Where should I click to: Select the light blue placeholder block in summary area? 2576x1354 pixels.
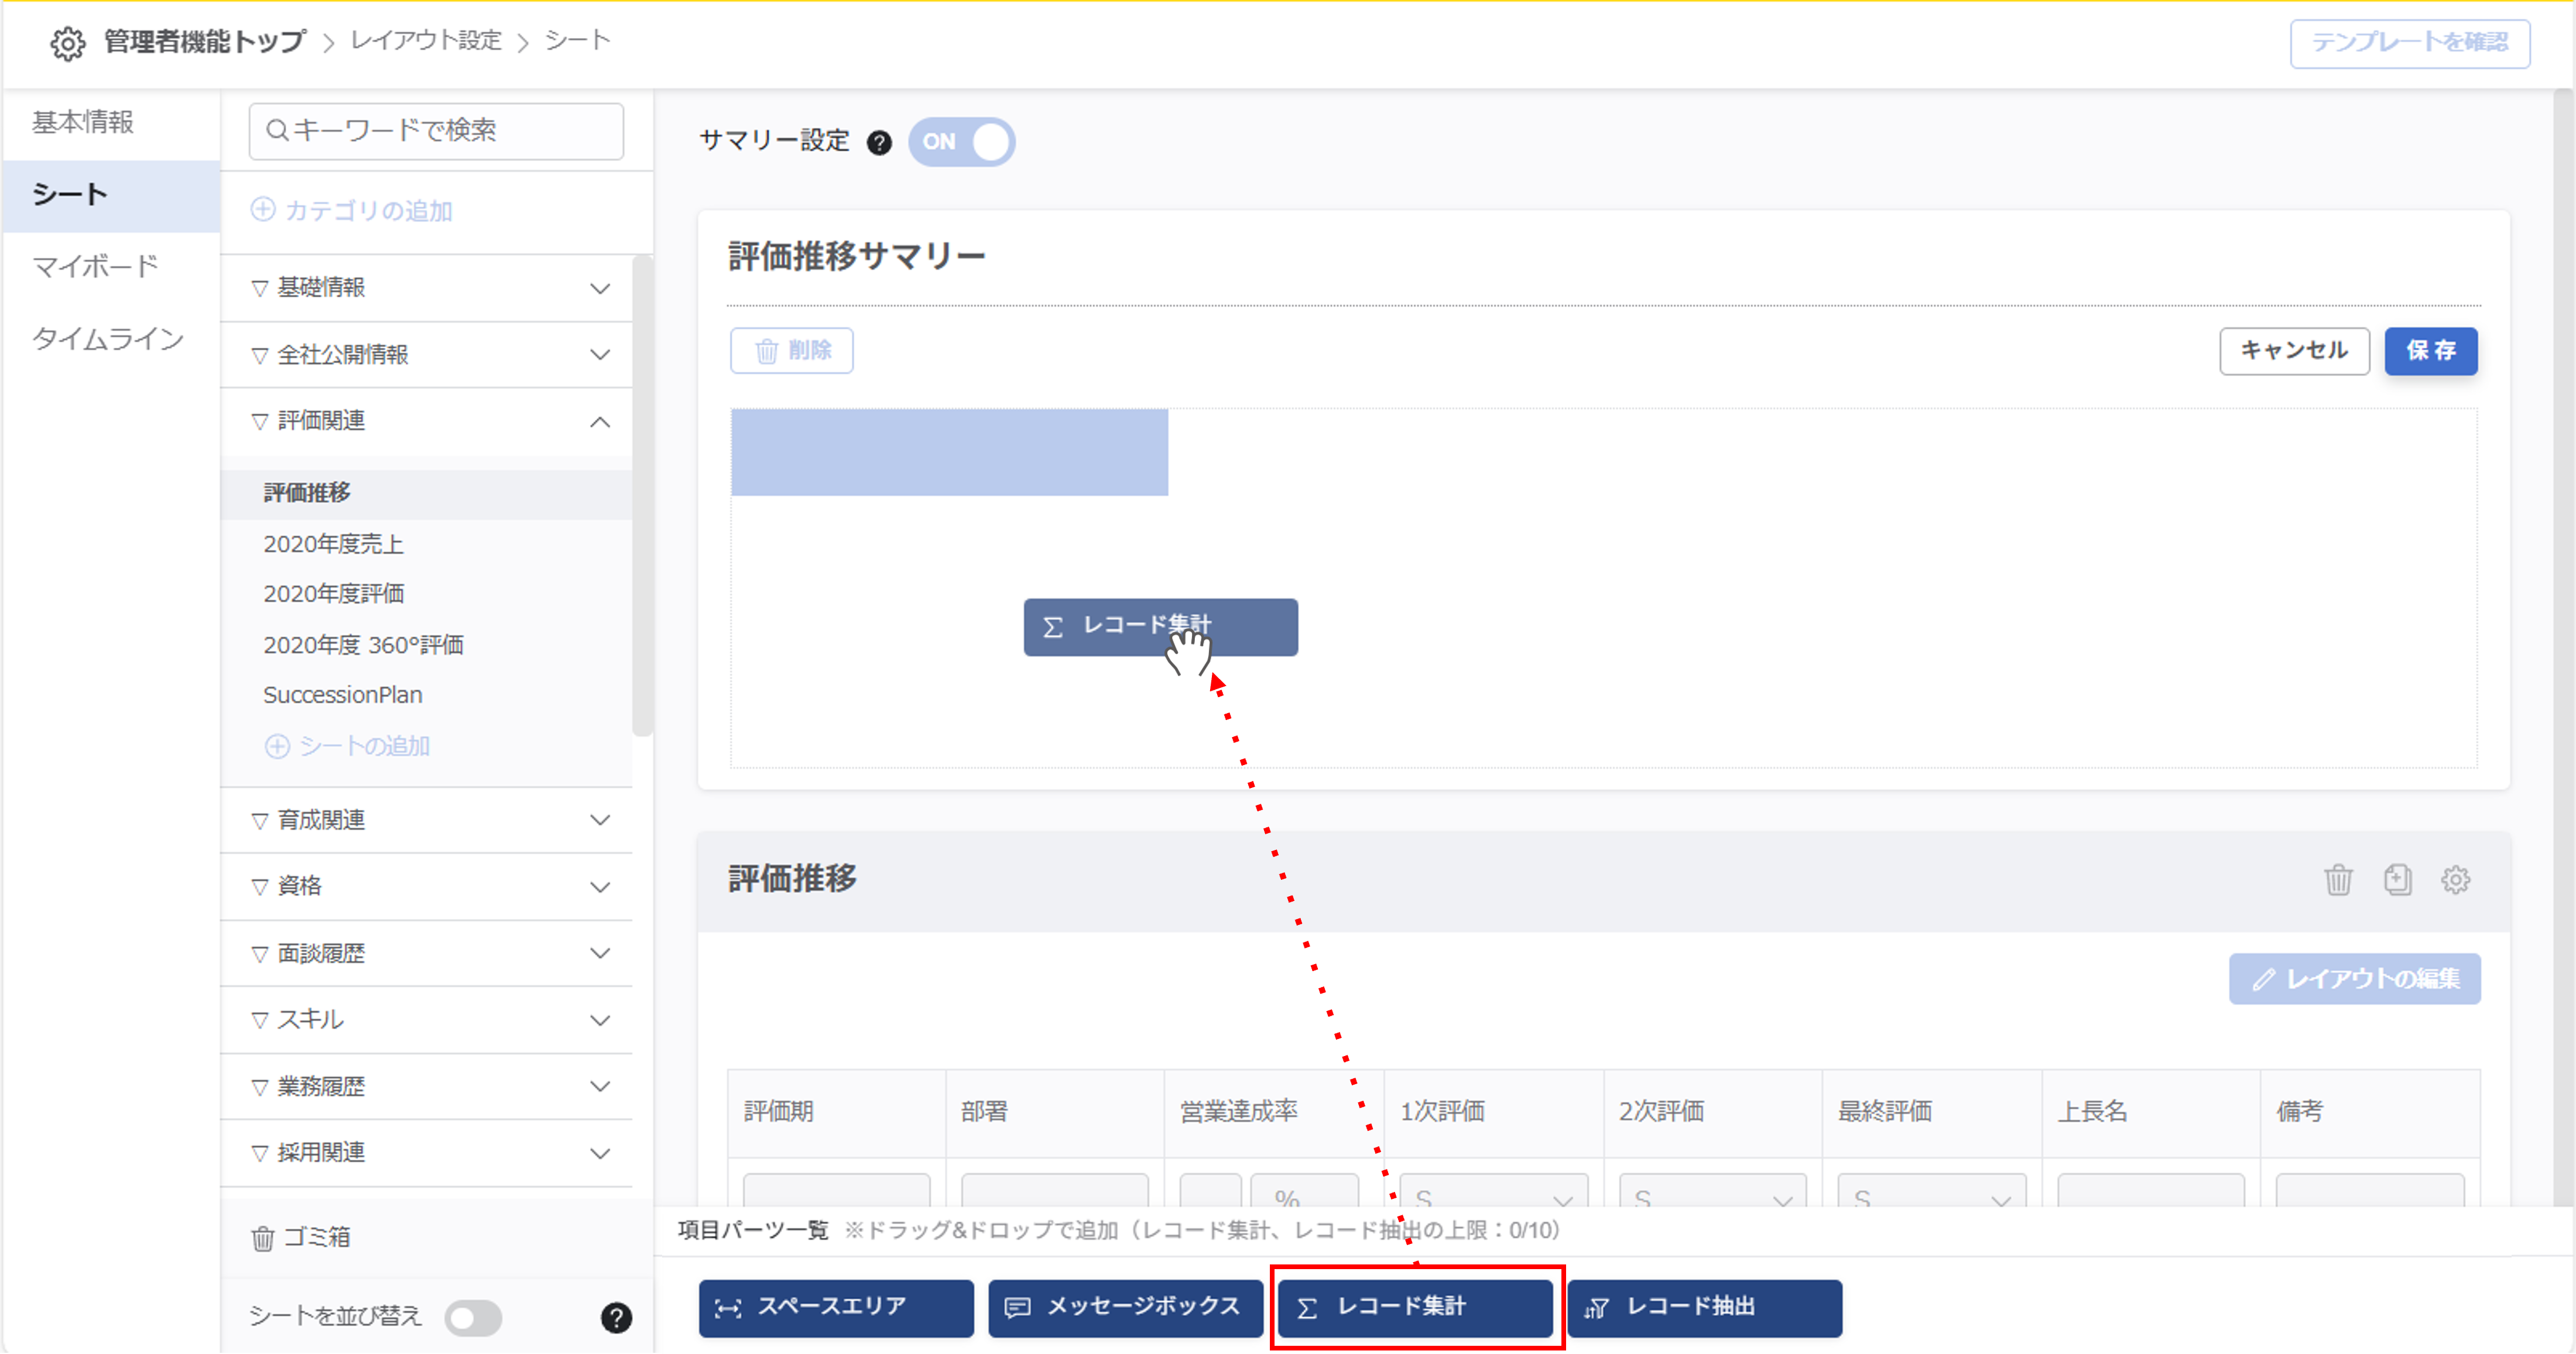949,452
